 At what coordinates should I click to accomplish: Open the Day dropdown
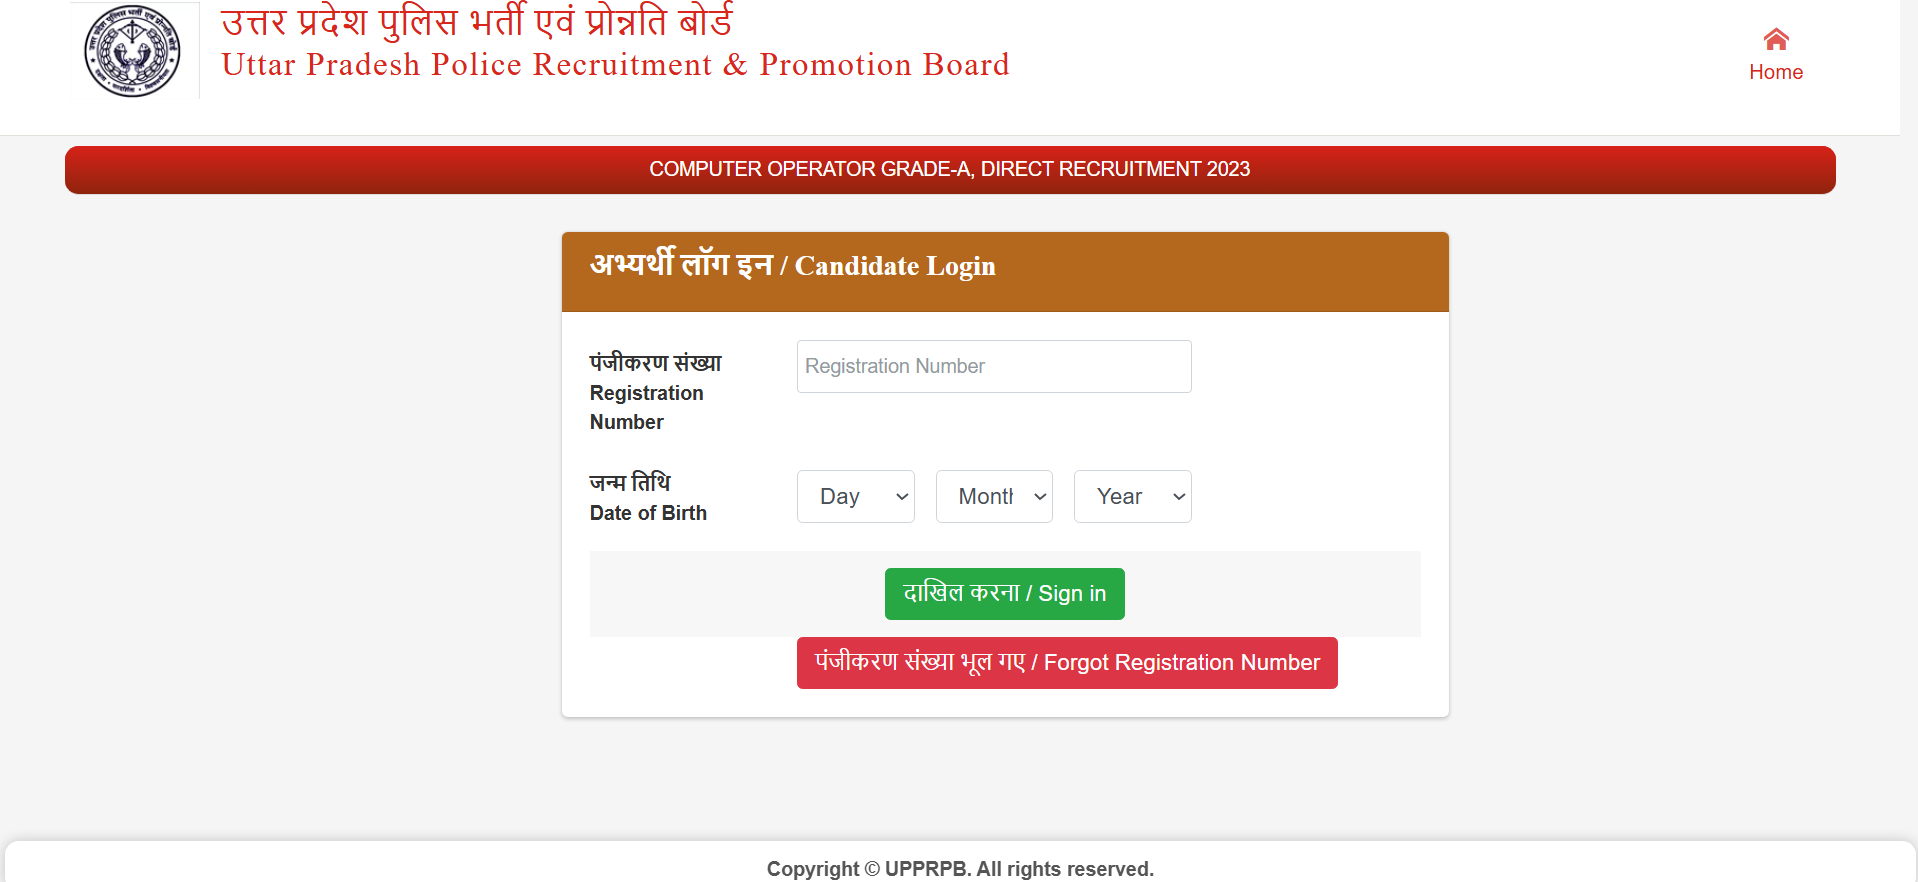click(855, 496)
